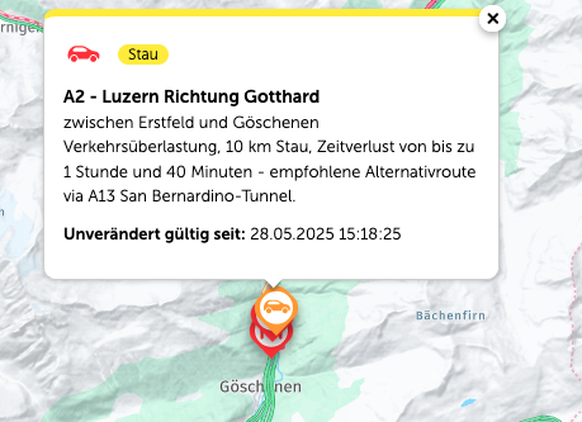Click the 'A13 San Bernardino-Tunnel' text
This screenshot has height=422, width=582.
(x=192, y=196)
